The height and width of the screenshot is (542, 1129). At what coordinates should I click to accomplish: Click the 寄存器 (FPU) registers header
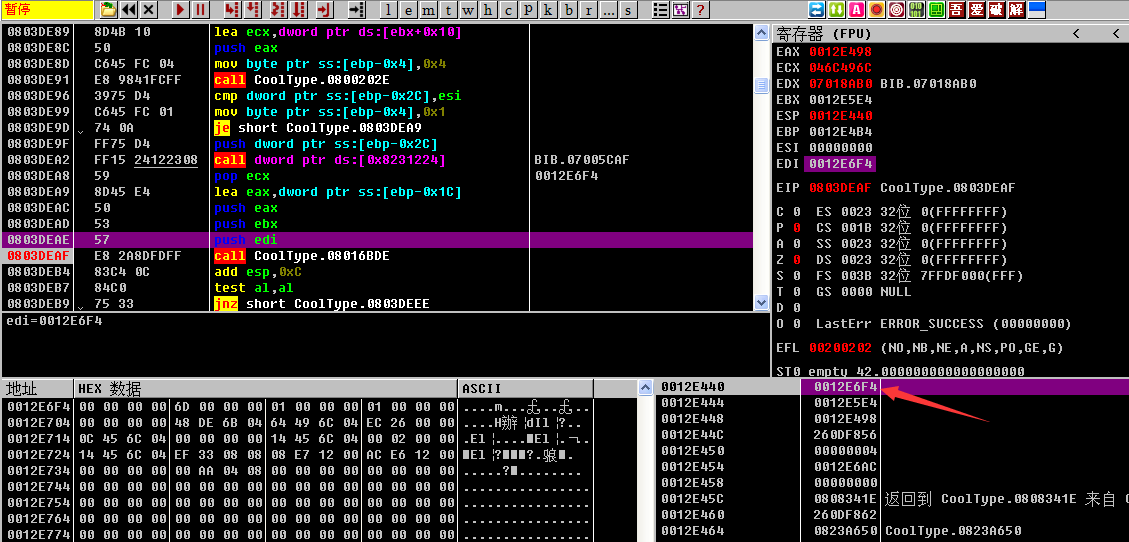tap(820, 33)
